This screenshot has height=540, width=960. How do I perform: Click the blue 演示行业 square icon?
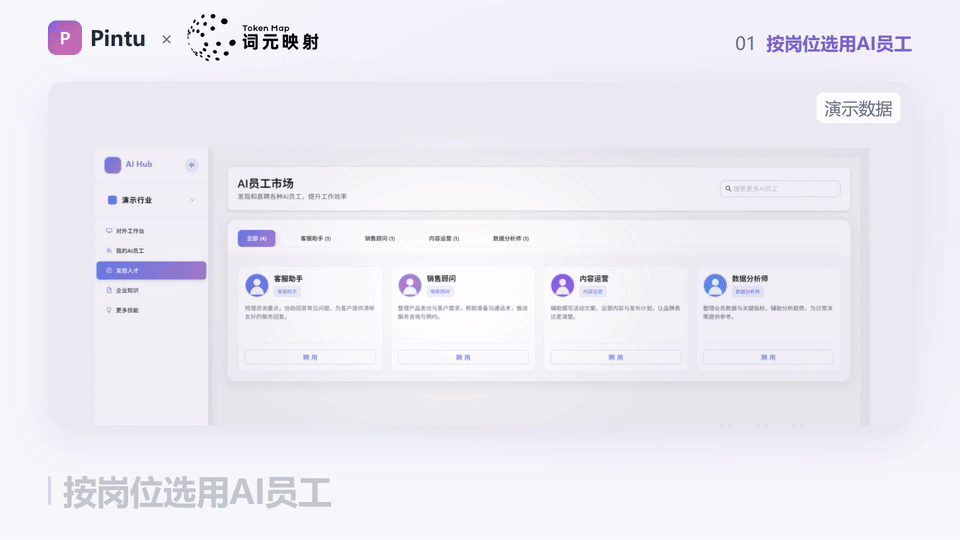click(x=112, y=200)
